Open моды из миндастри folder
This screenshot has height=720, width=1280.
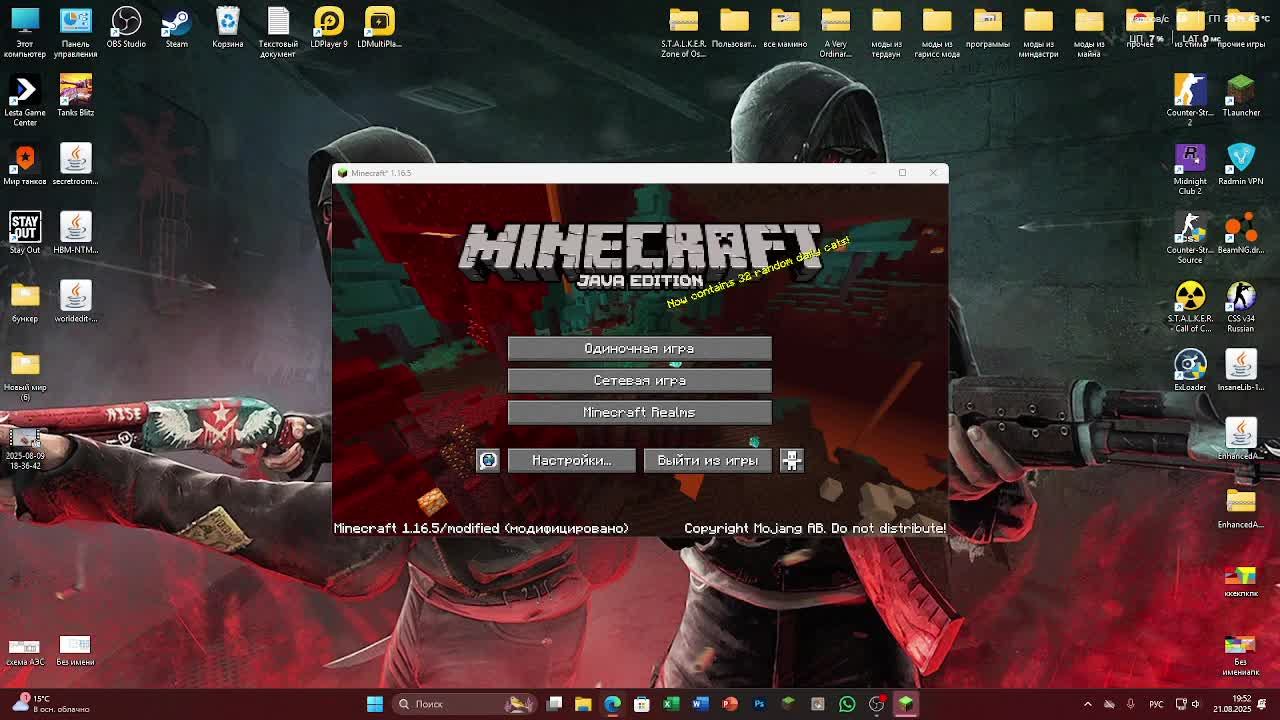[1038, 32]
